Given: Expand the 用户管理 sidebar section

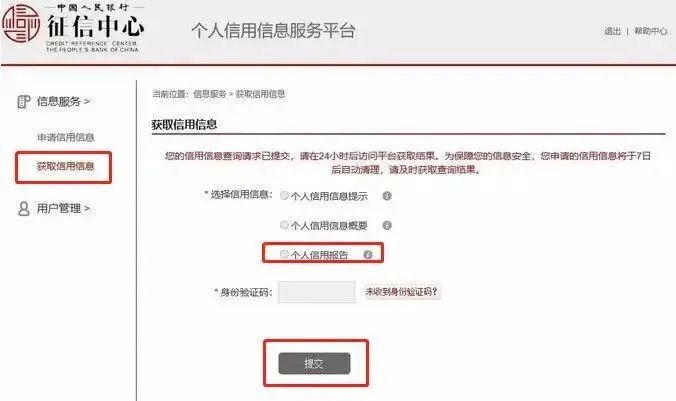Looking at the screenshot, I should [63, 209].
